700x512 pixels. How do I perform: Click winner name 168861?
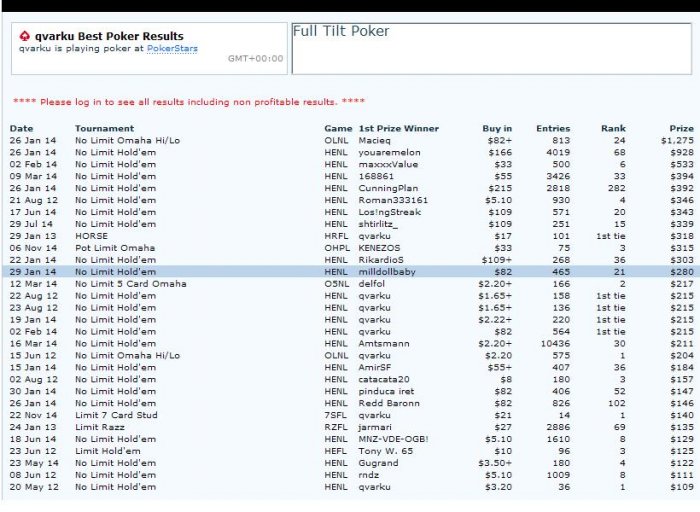point(376,176)
